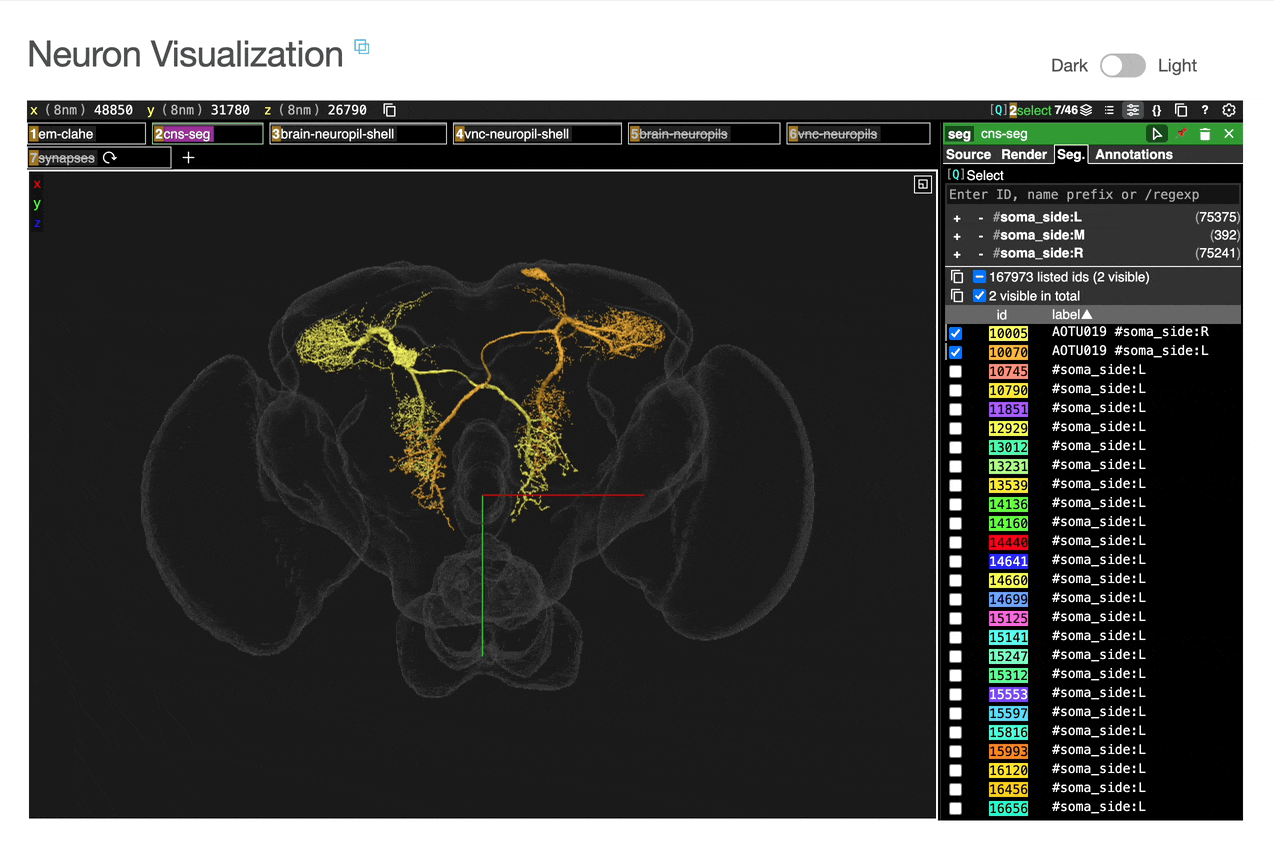Expand the #soma_side:L tag group
The height and width of the screenshot is (854, 1274).
point(956,216)
